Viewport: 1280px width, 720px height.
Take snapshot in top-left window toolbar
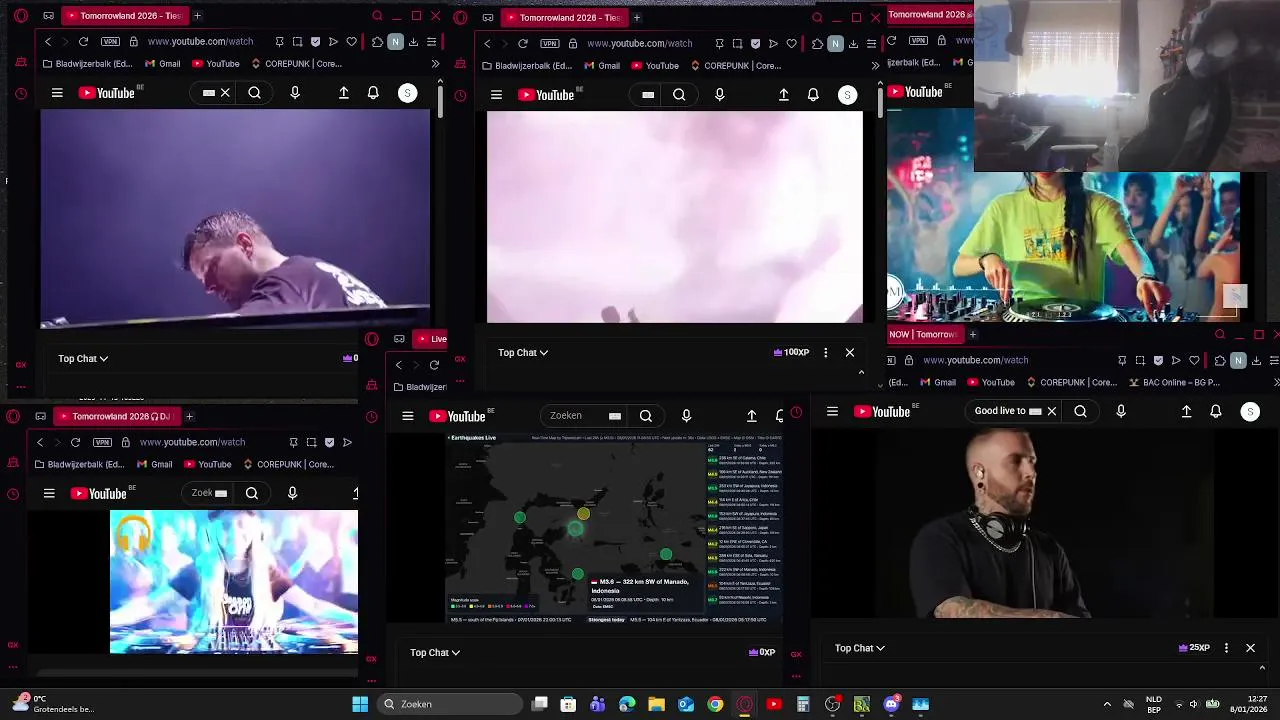[297, 42]
